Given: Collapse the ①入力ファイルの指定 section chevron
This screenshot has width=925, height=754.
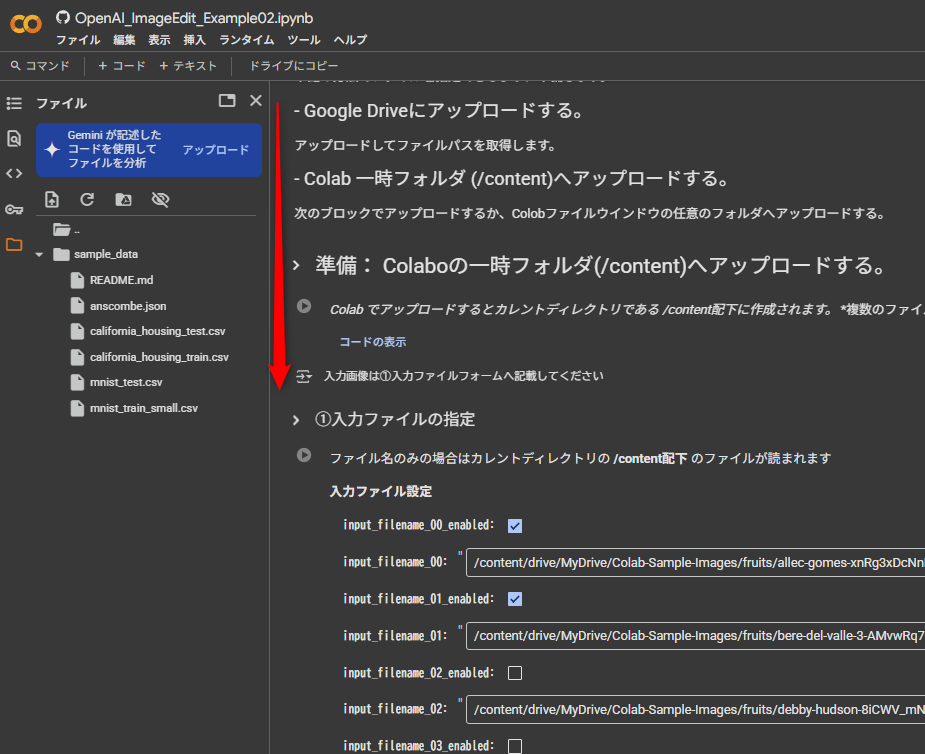Looking at the screenshot, I should point(296,420).
